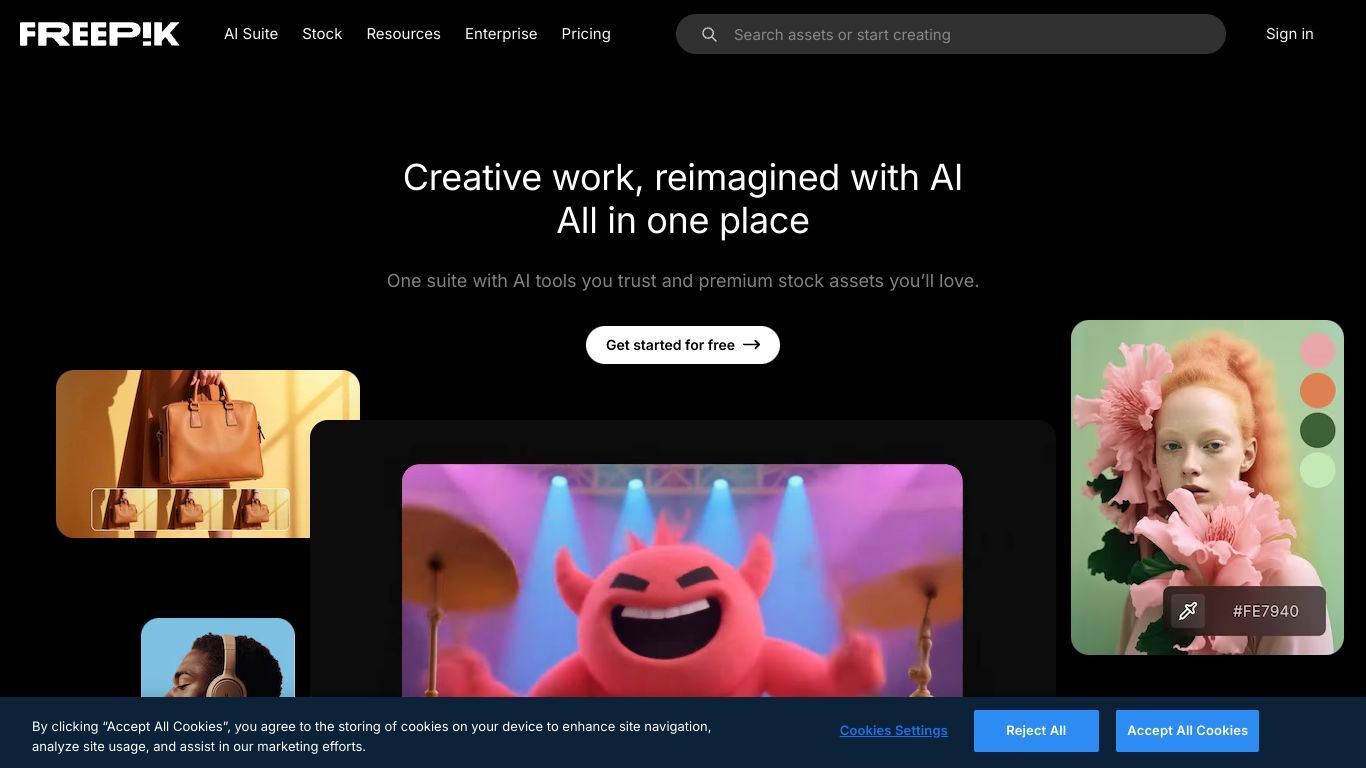Open the Enterprise menu item

pyautogui.click(x=501, y=34)
